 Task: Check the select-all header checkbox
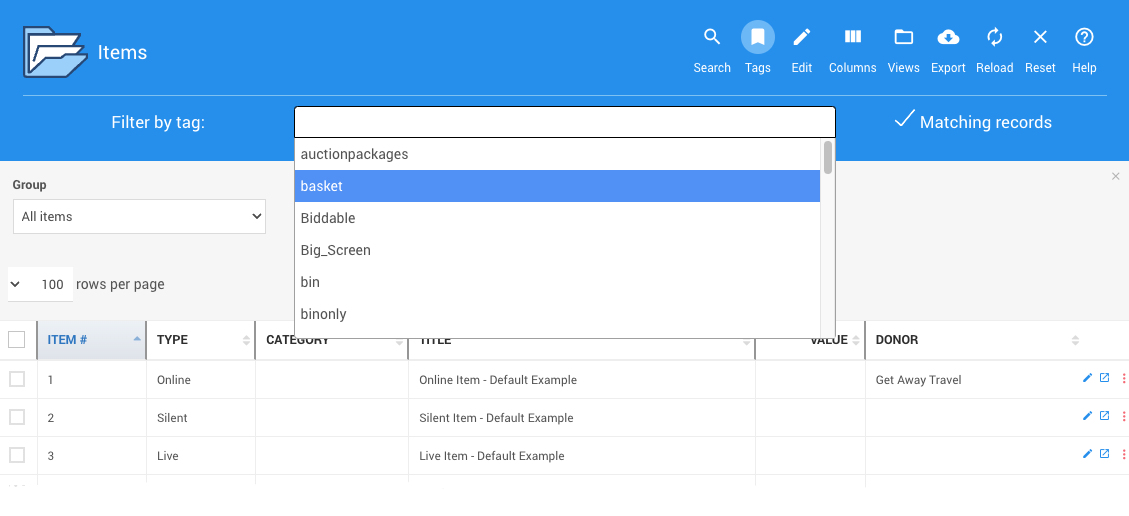tap(17, 340)
